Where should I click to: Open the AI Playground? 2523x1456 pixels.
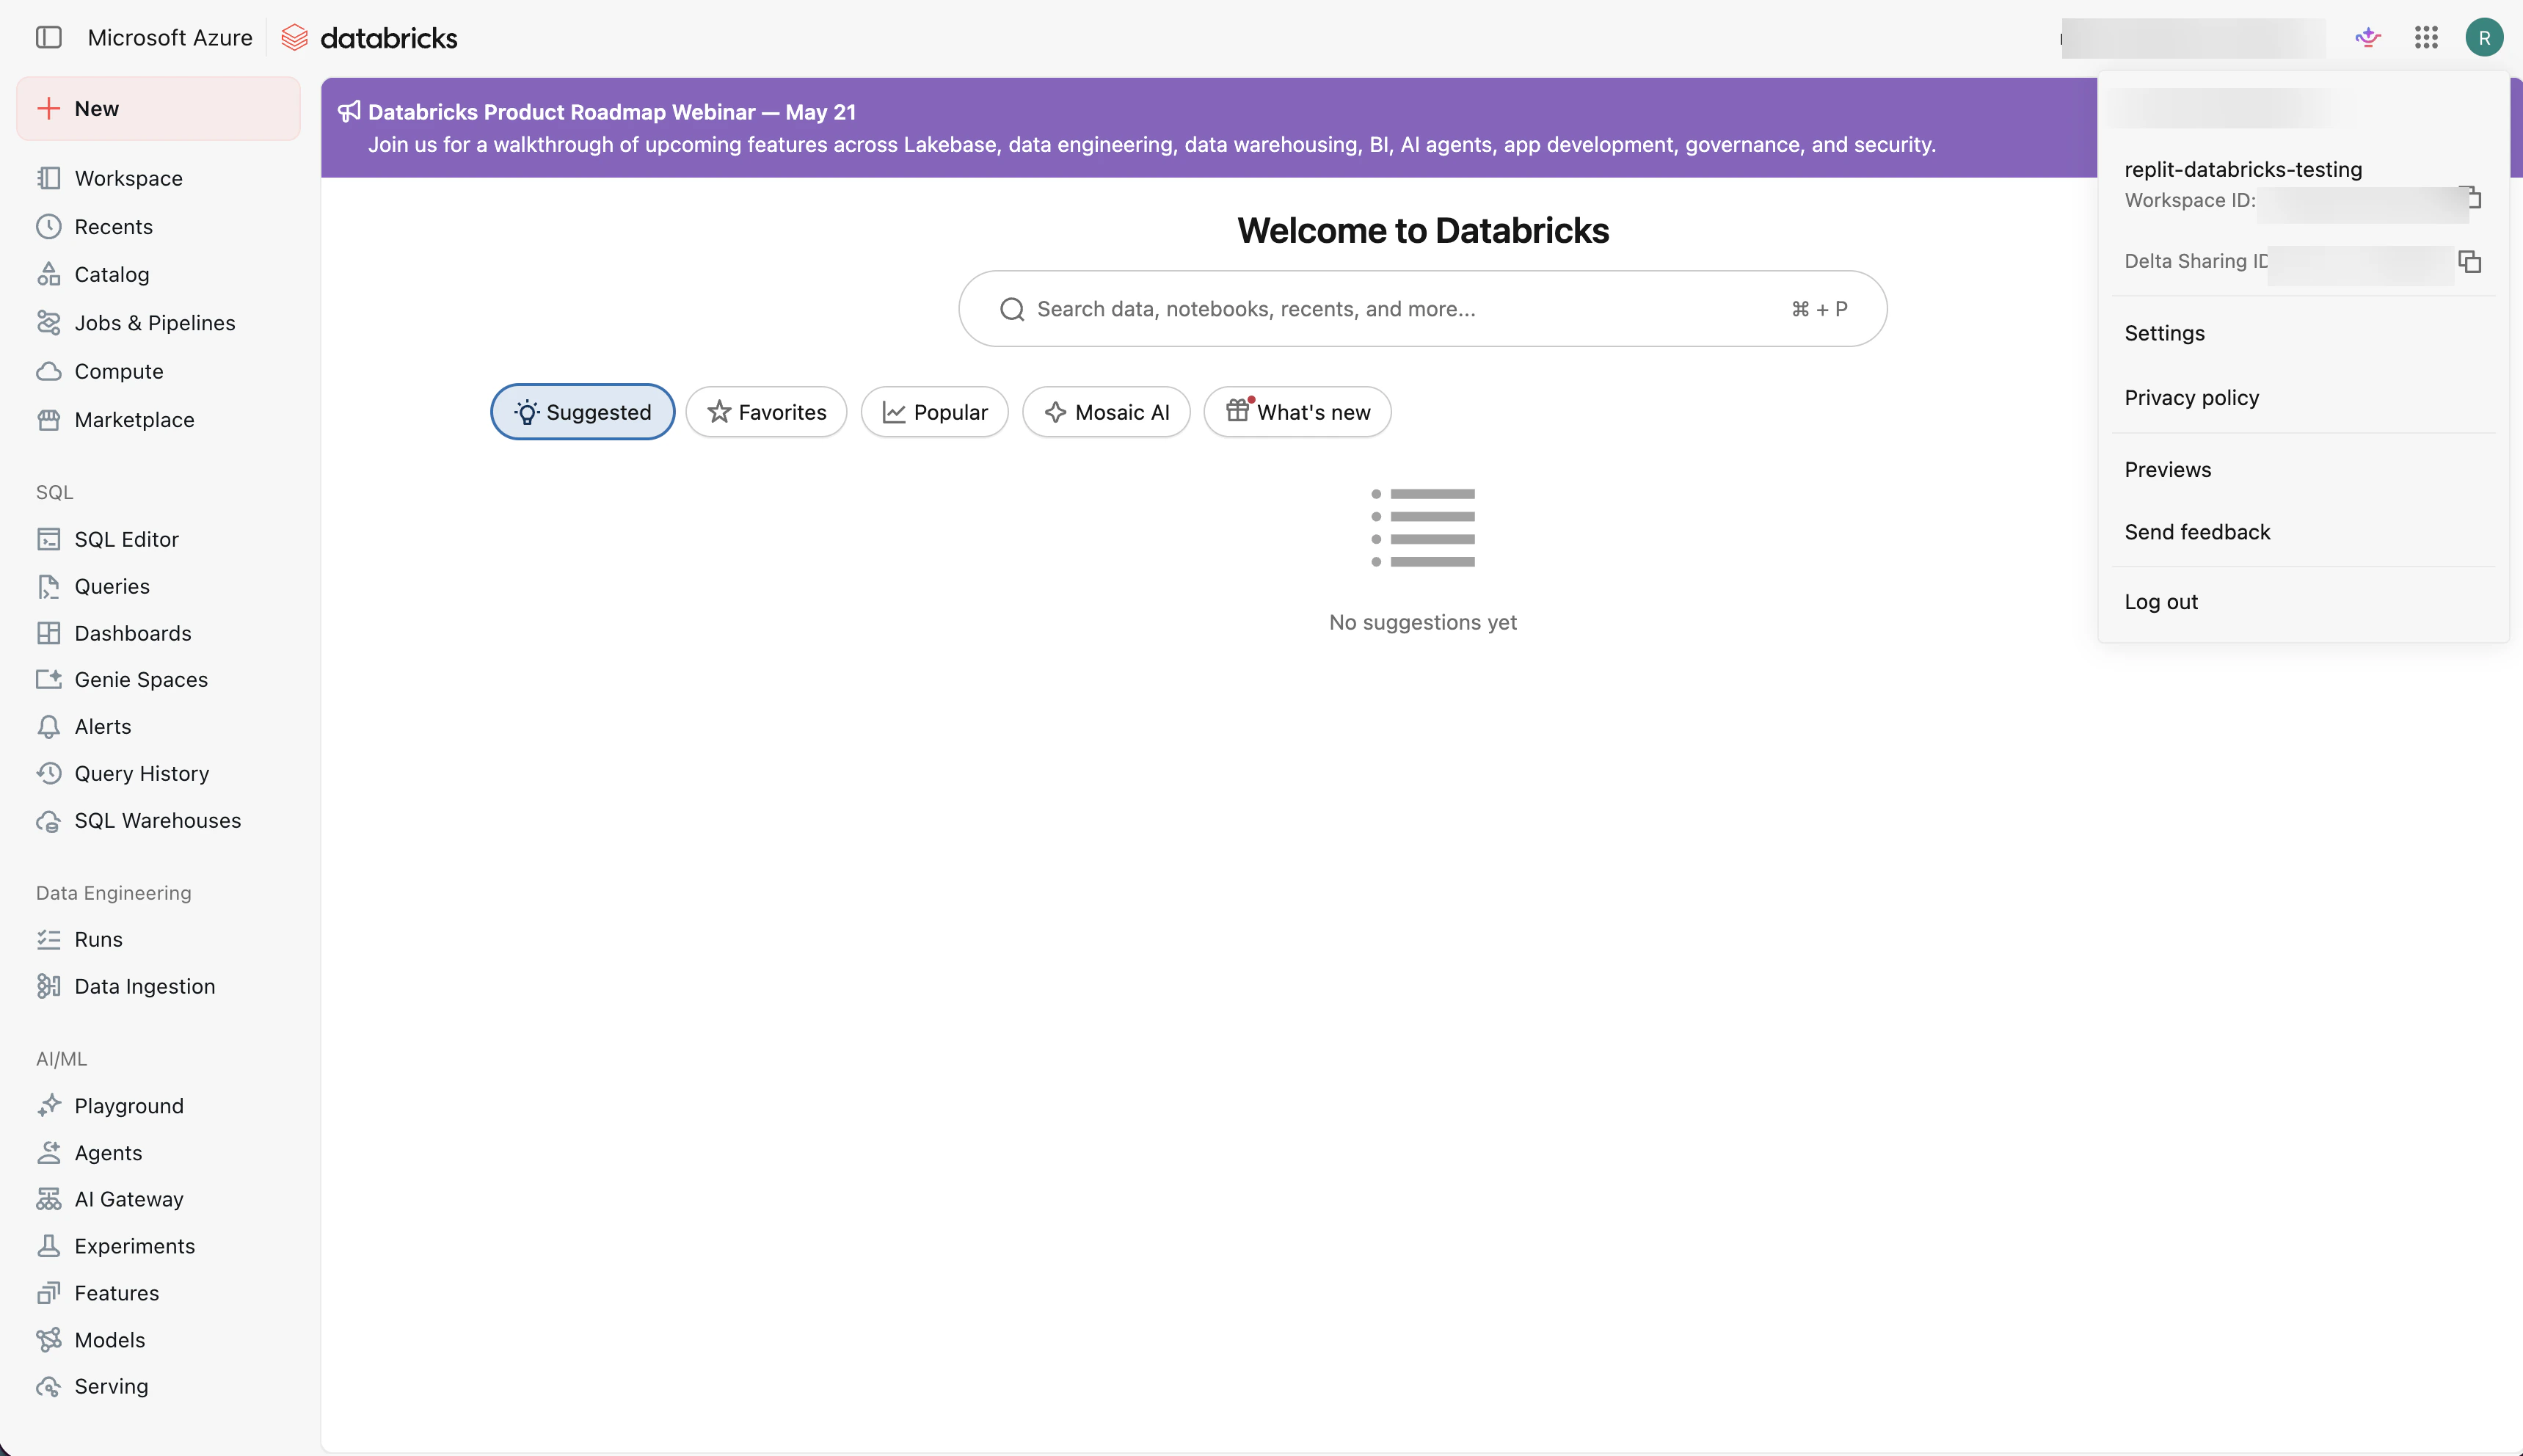[158, 1106]
